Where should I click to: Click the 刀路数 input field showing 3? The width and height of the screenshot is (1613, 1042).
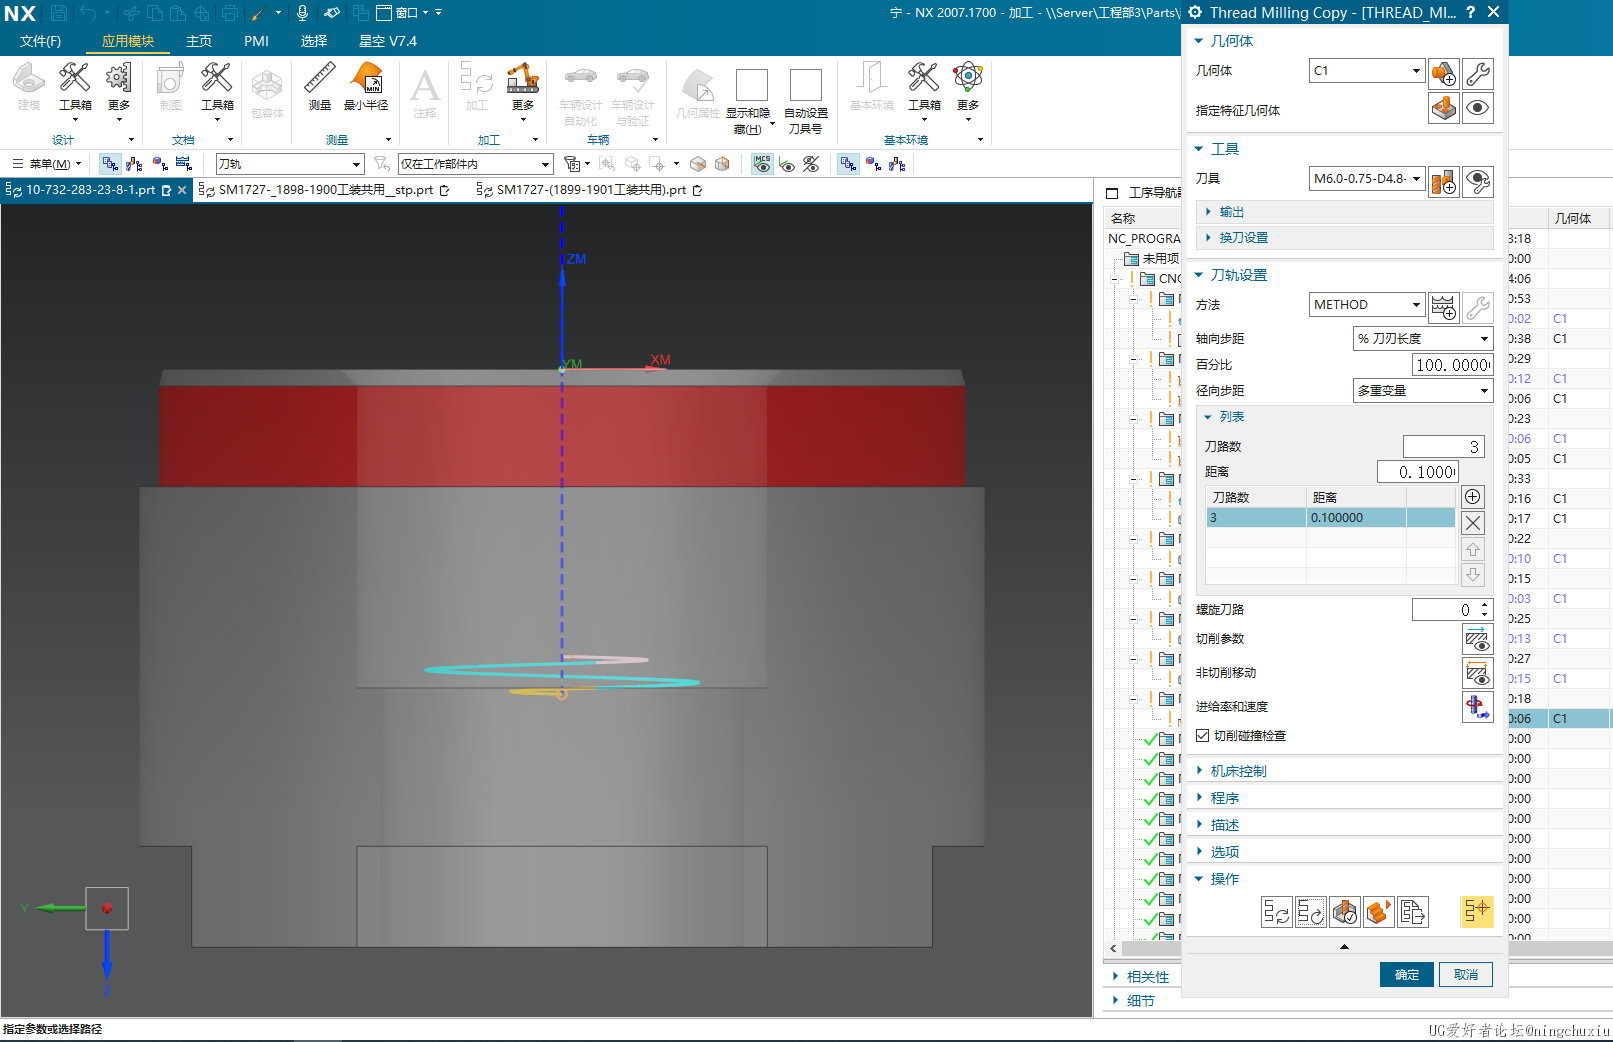[x=1444, y=447]
